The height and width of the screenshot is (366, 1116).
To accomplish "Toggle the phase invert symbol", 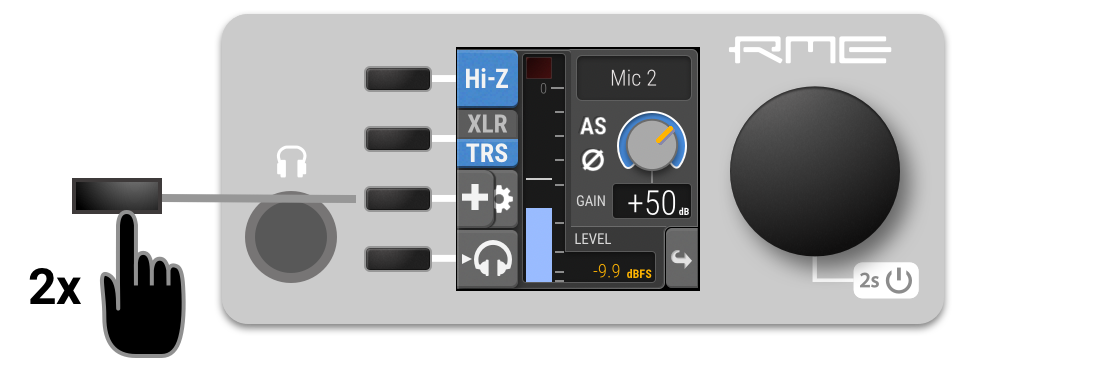I will [593, 160].
